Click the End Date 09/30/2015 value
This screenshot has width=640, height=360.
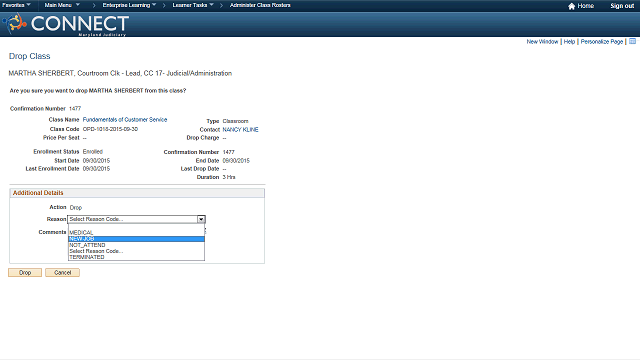[x=236, y=161]
